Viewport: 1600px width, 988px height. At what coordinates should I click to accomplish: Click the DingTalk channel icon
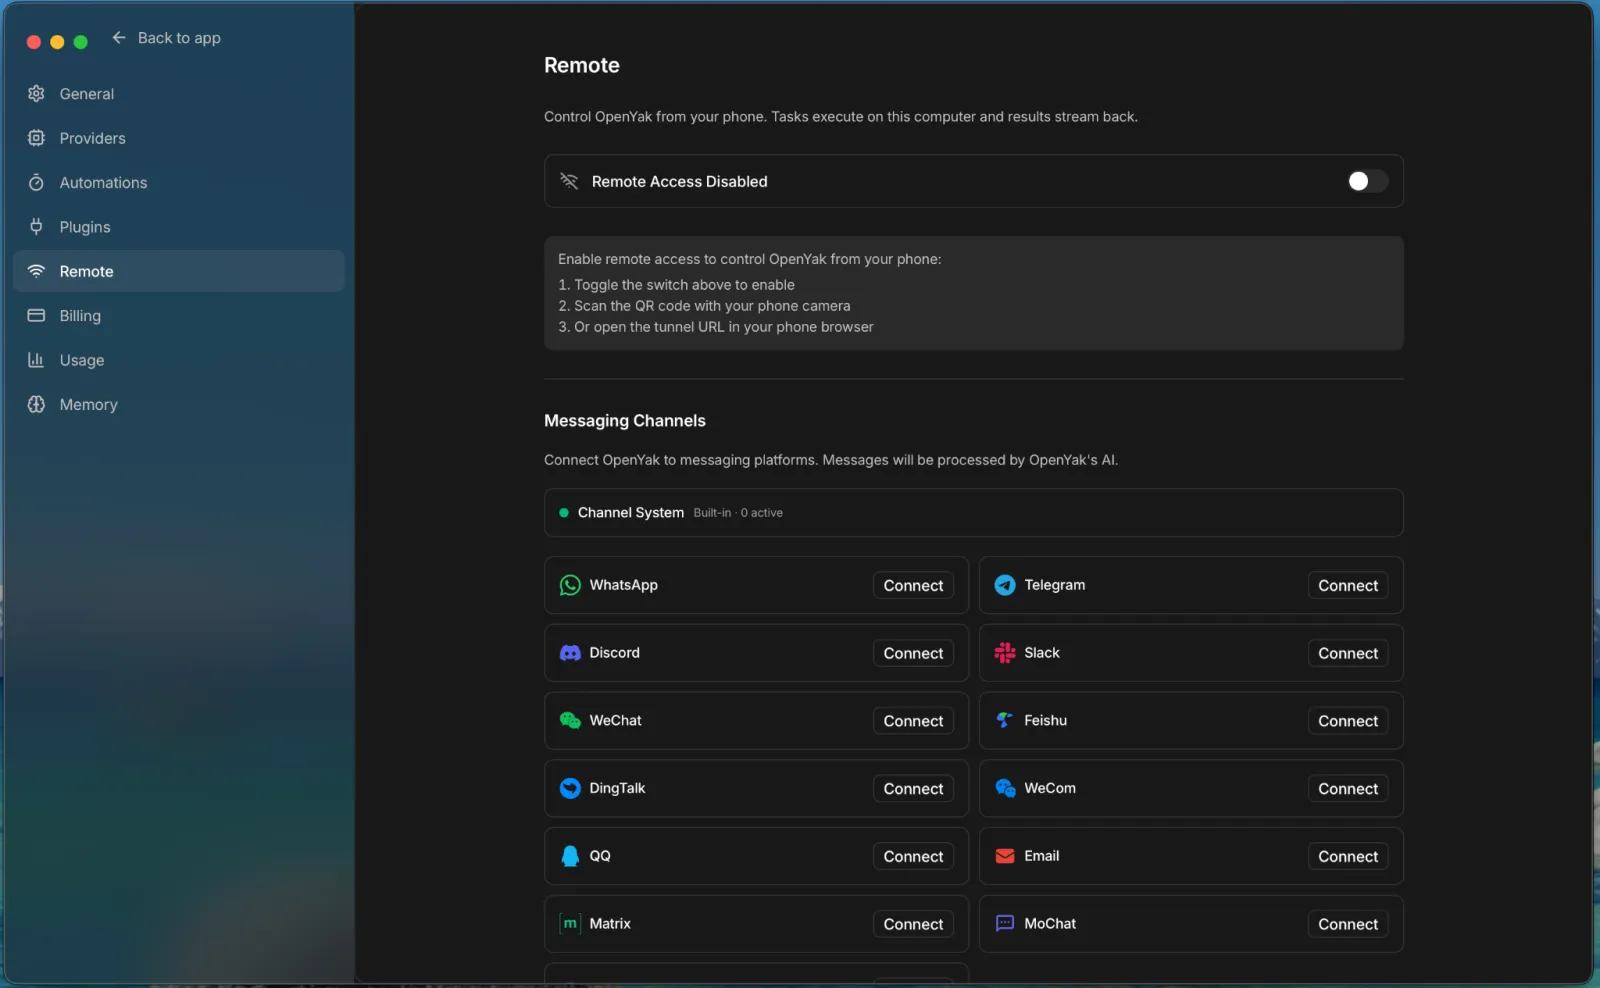click(570, 788)
